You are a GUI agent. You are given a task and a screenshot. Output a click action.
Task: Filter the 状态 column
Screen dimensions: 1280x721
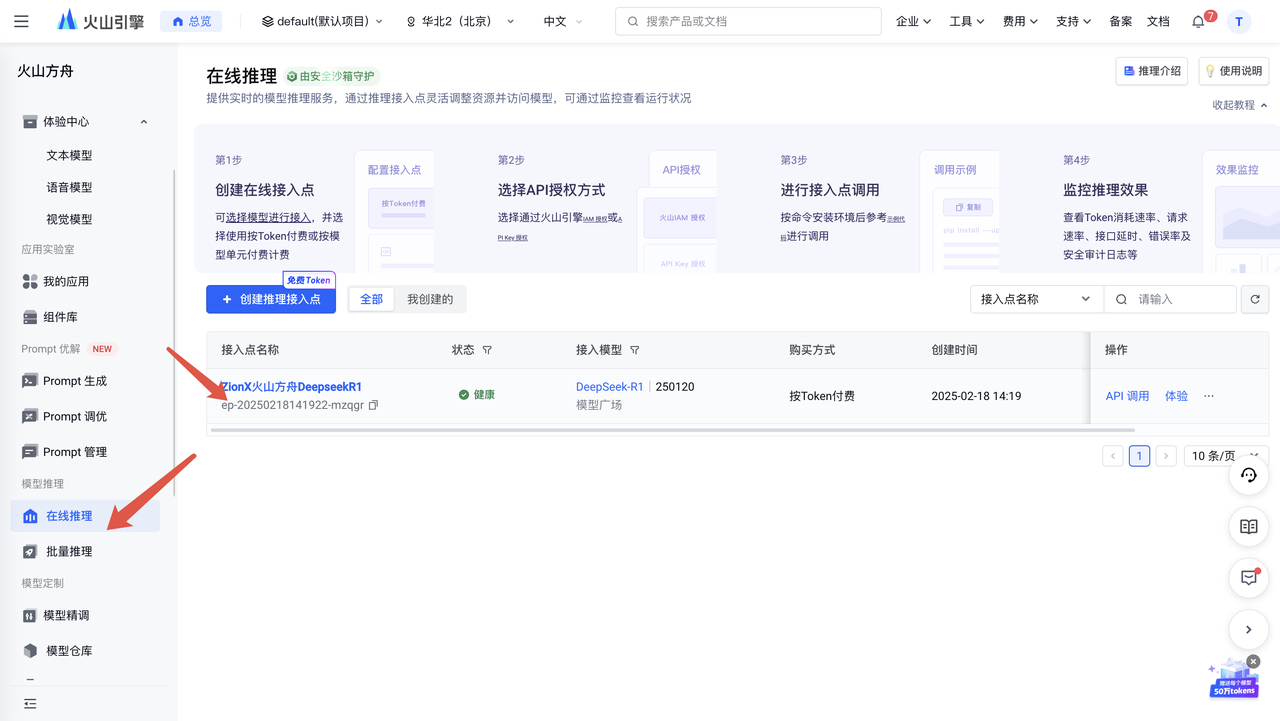tap(487, 350)
